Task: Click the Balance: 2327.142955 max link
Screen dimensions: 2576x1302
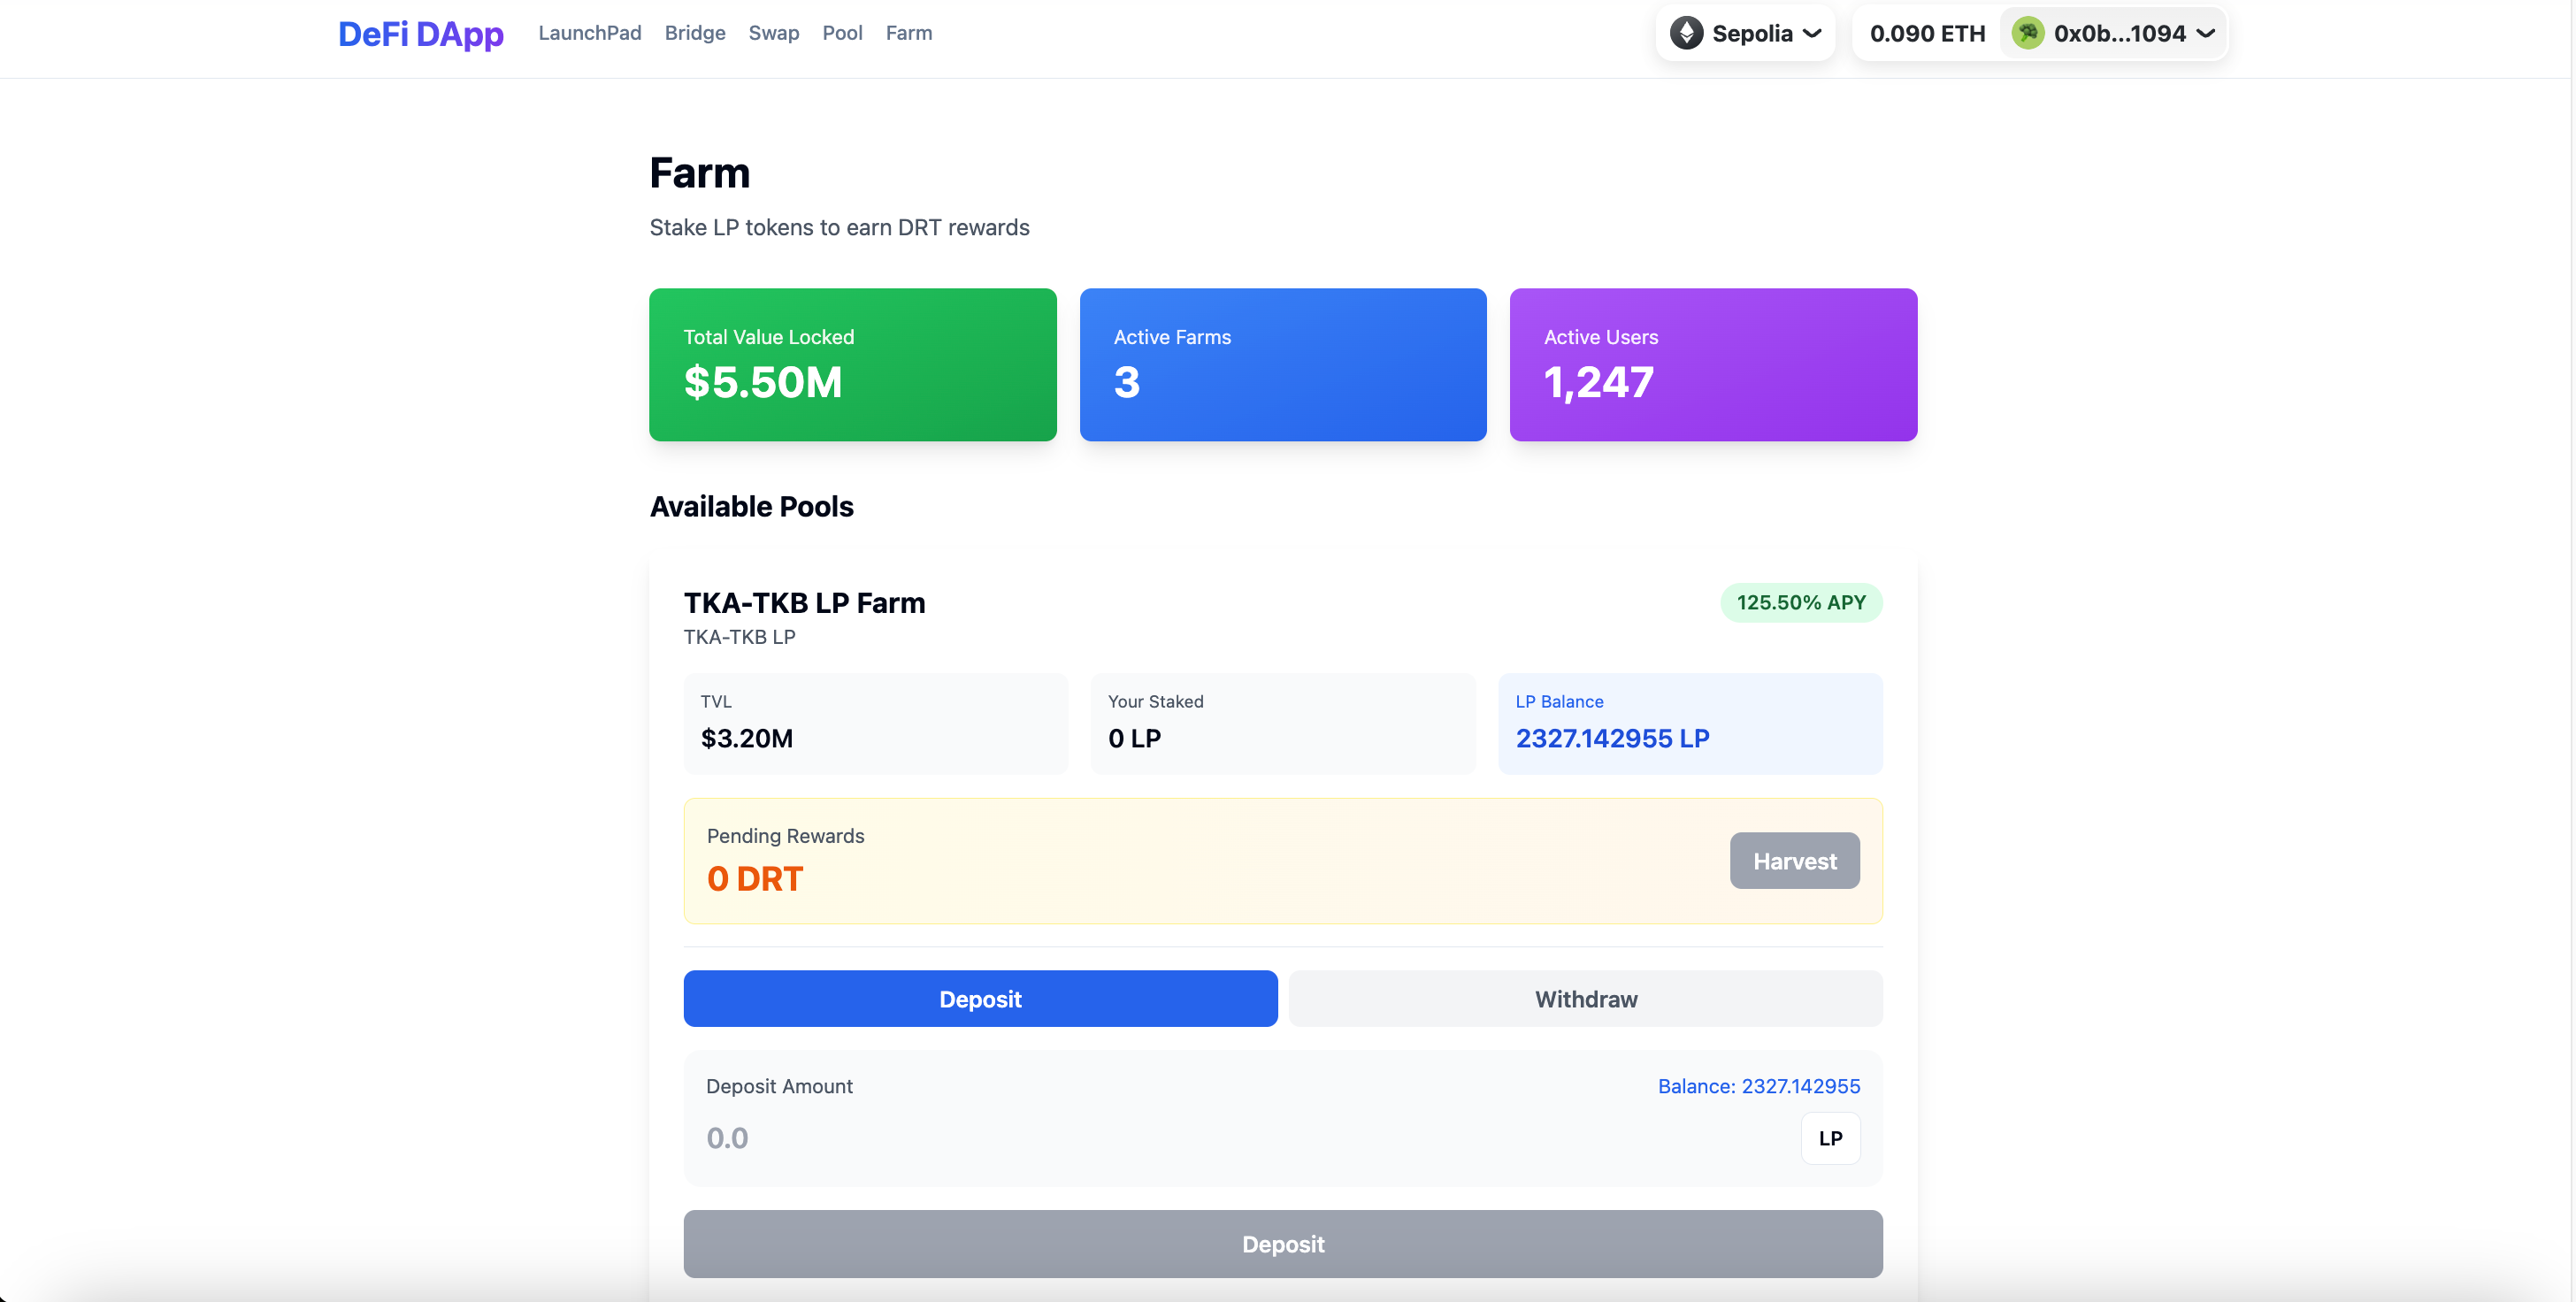Action: (x=1758, y=1086)
